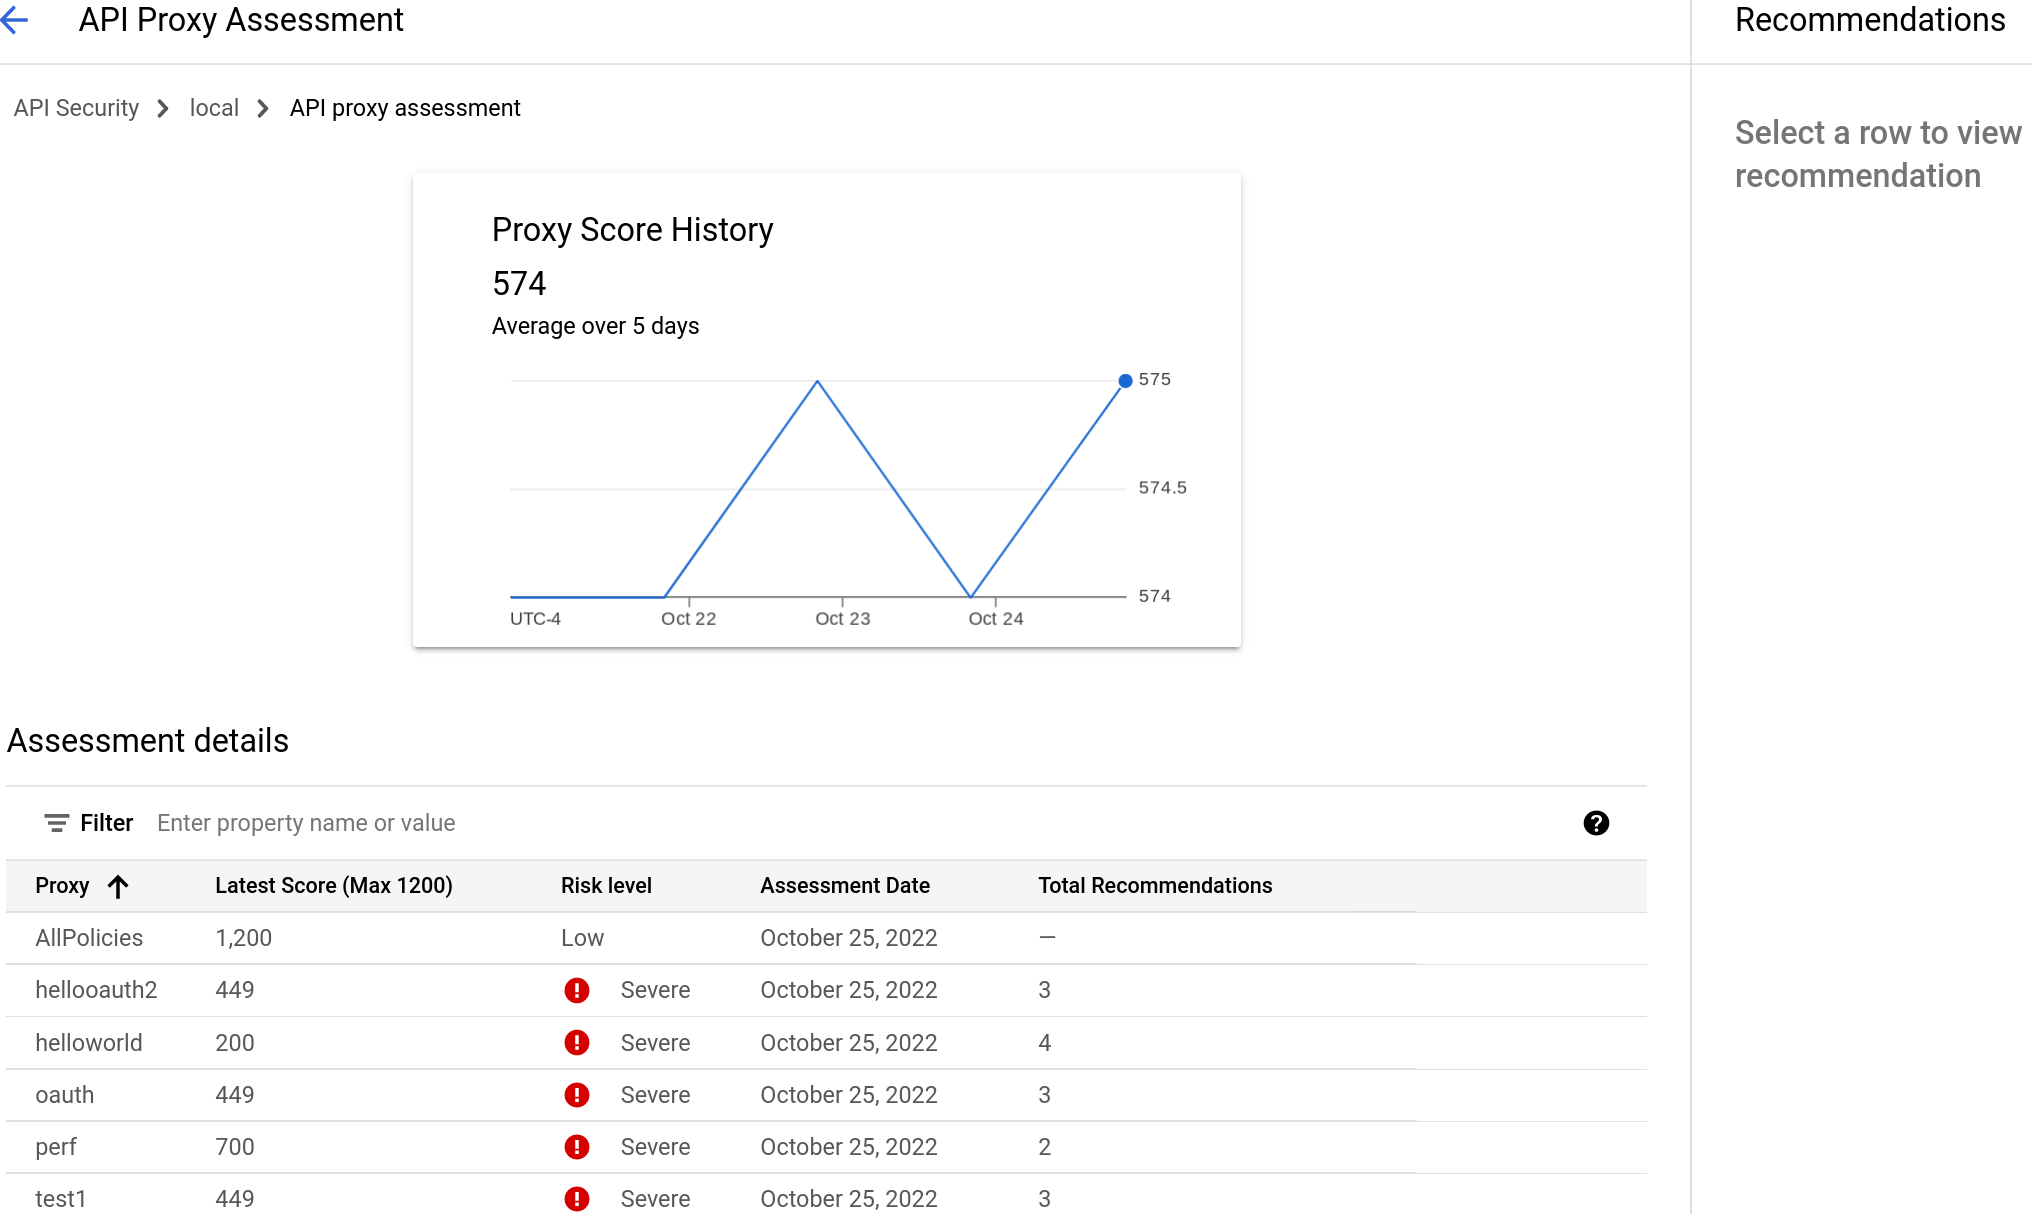Click the chevron after API Security breadcrumb

pos(161,108)
